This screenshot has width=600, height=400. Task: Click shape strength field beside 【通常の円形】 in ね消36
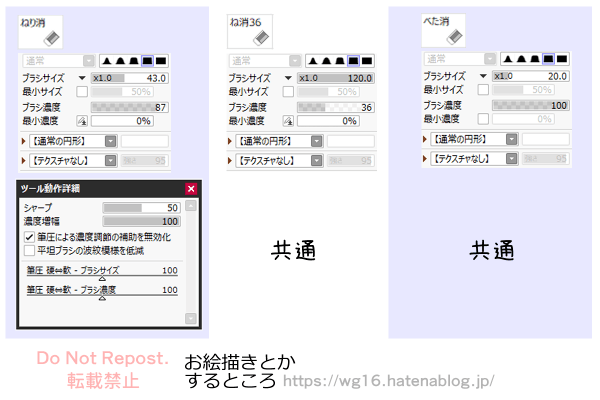pyautogui.click(x=351, y=141)
